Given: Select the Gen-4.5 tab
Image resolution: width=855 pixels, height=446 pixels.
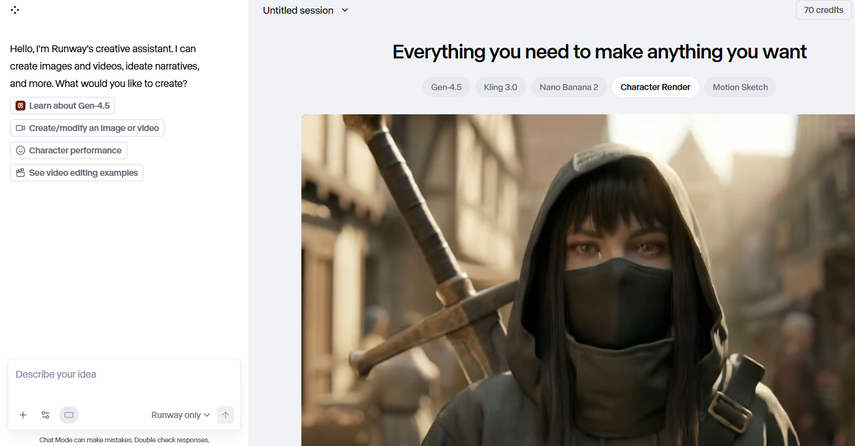Looking at the screenshot, I should [446, 87].
